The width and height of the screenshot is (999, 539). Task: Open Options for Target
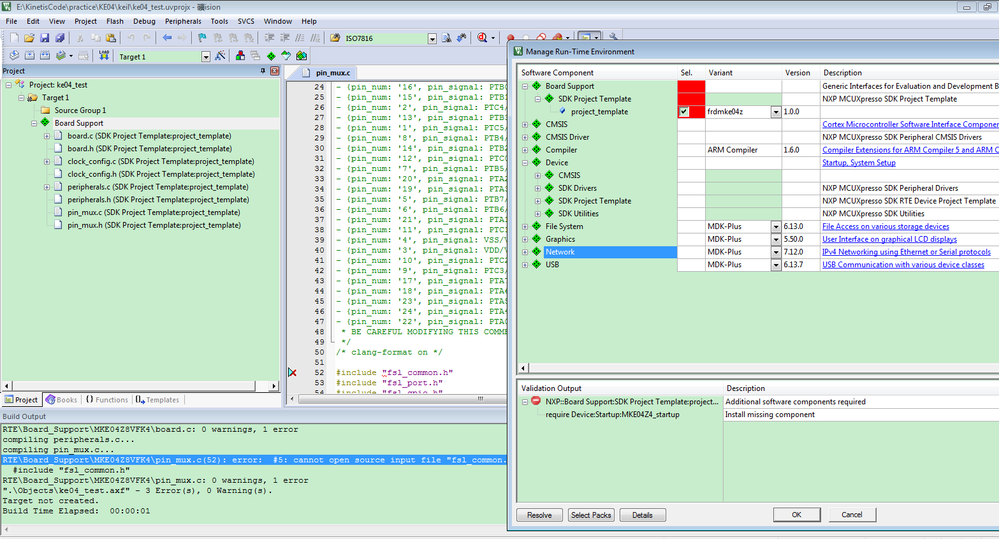[x=220, y=56]
